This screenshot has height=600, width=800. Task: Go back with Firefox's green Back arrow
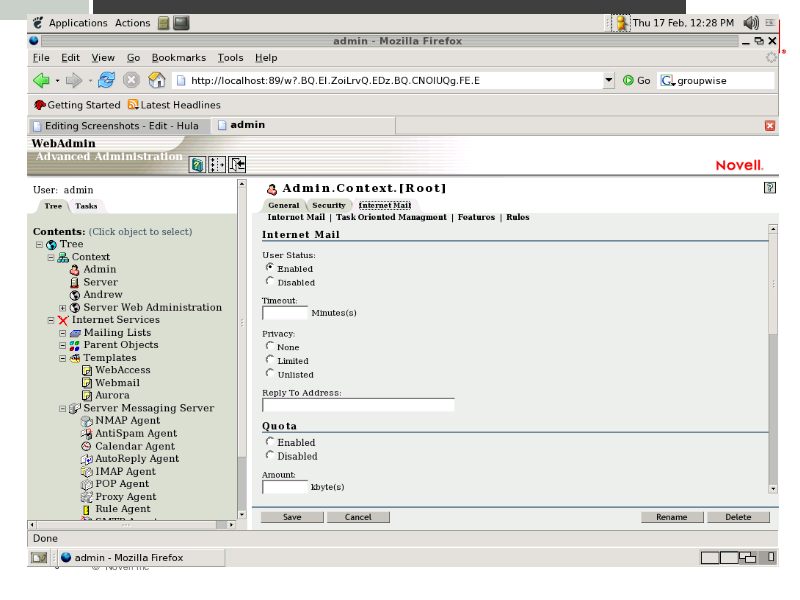[x=41, y=80]
